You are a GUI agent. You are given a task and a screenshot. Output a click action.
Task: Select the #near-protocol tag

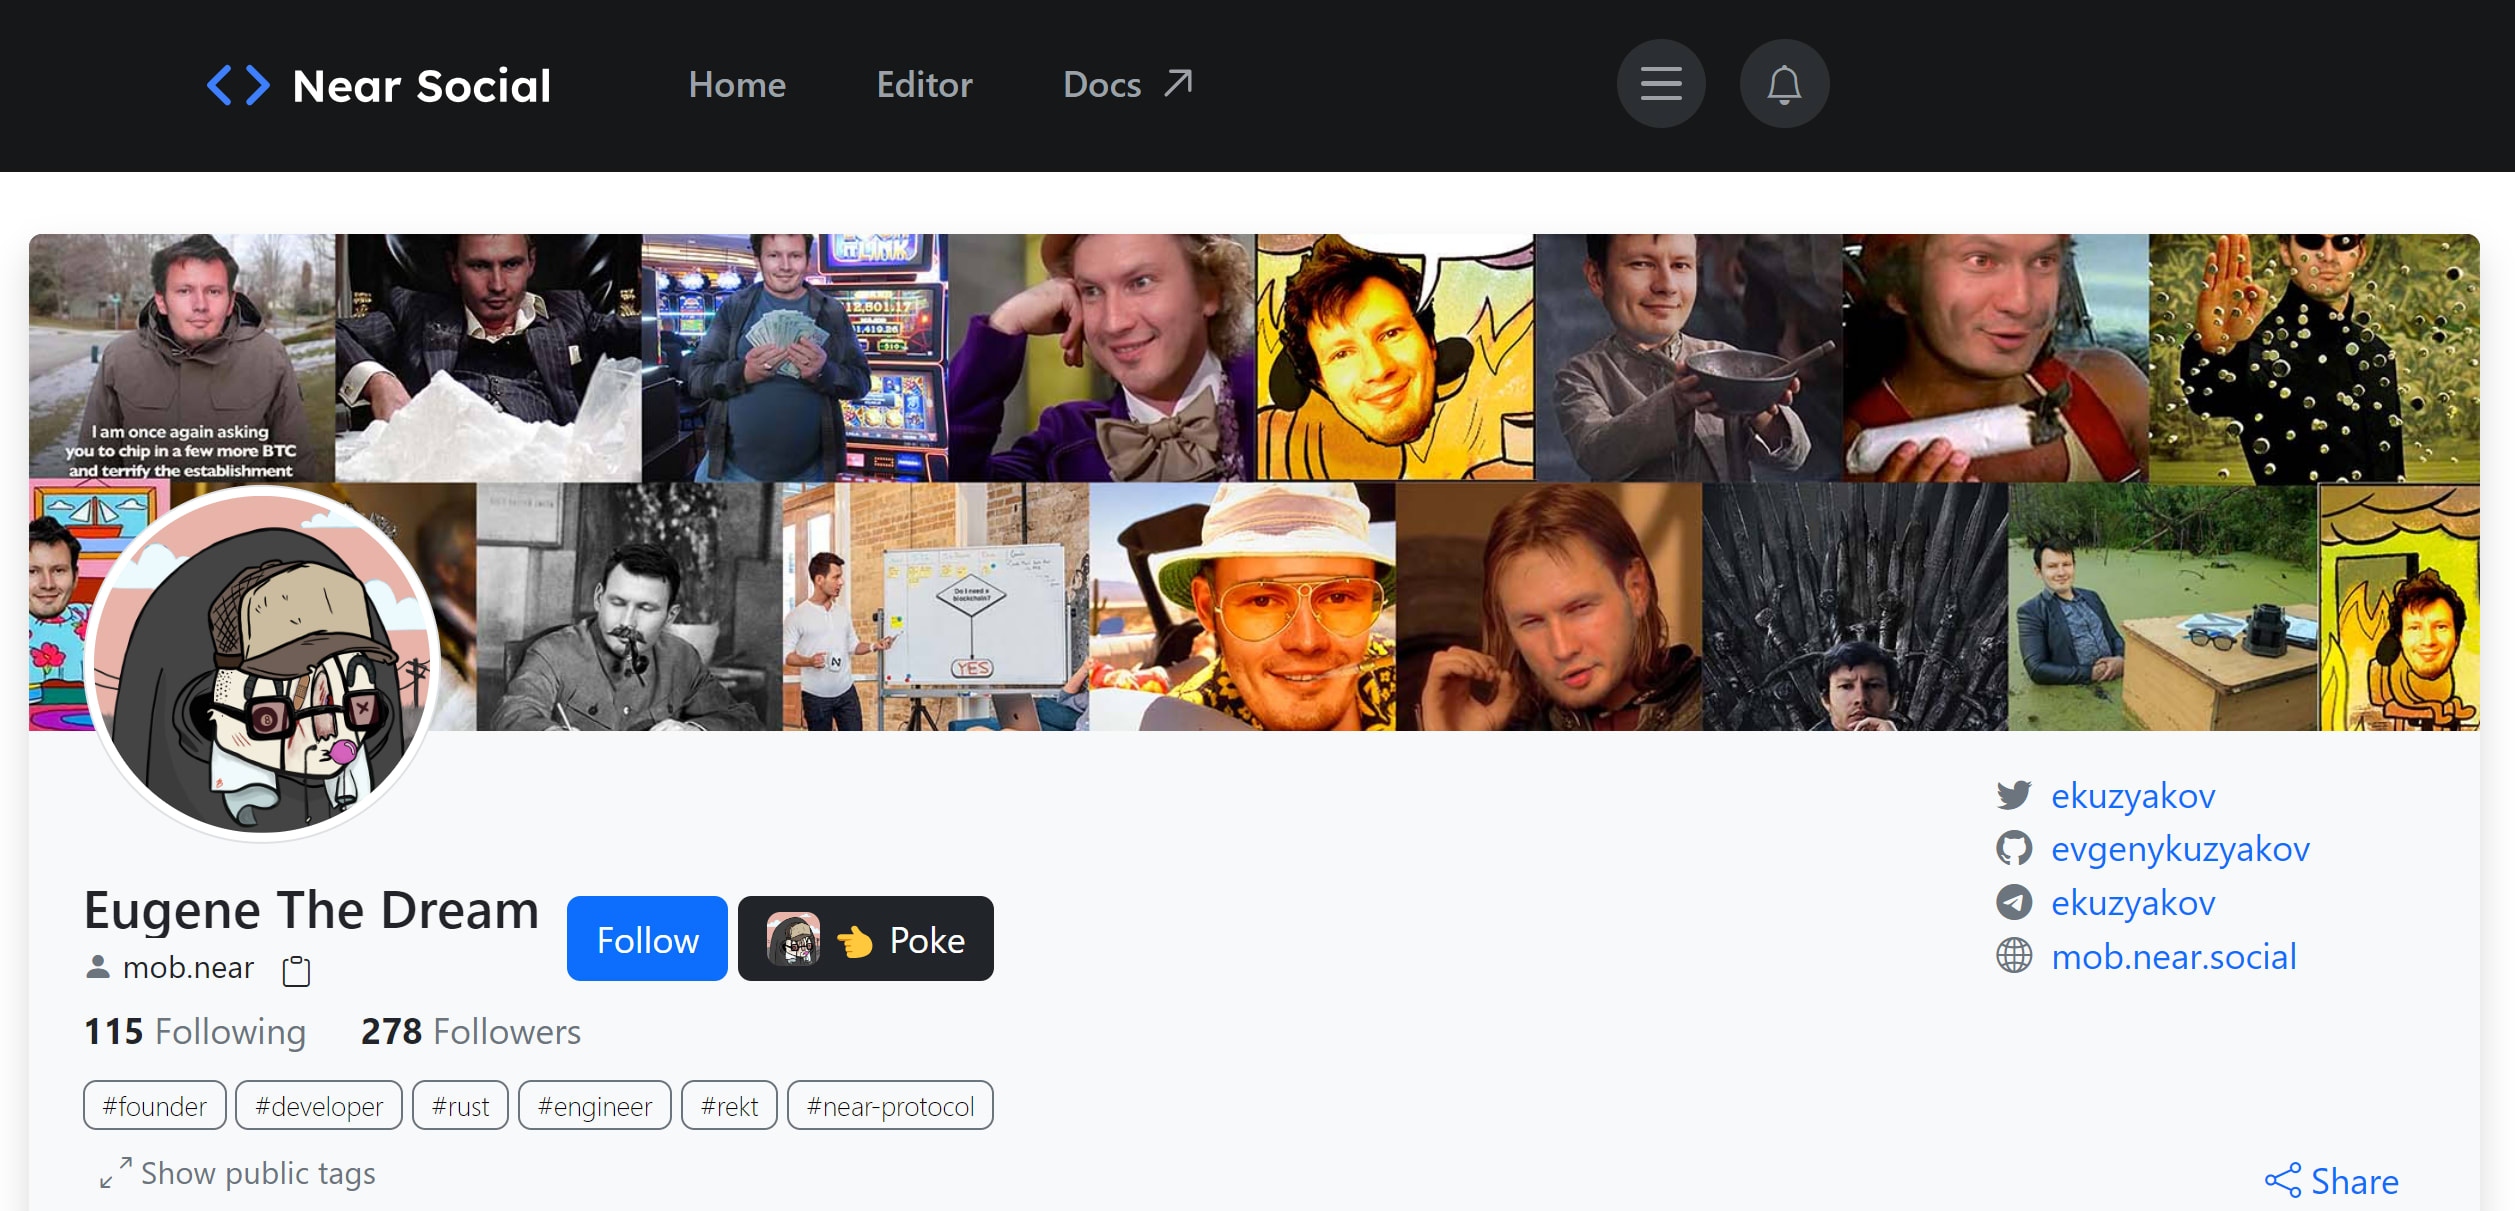point(890,1106)
